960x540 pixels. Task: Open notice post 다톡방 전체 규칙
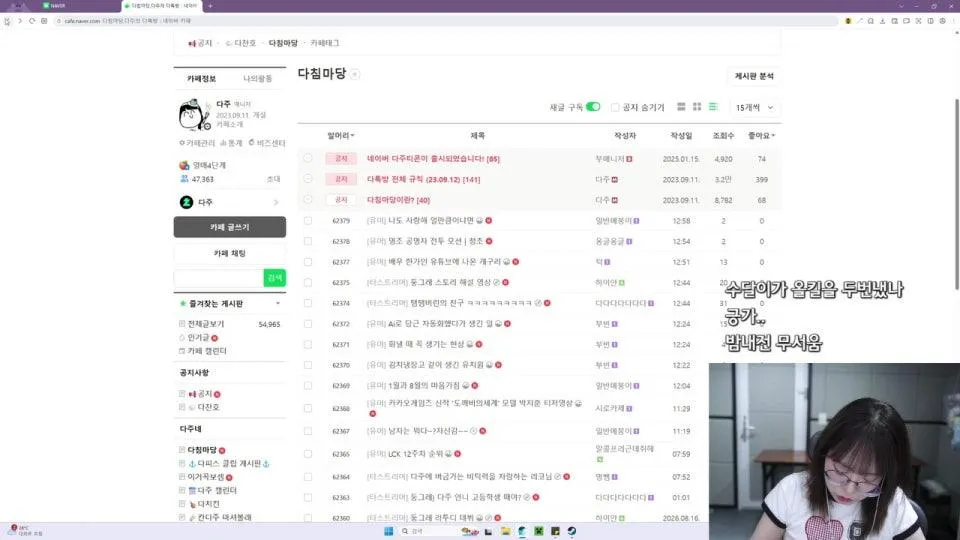[424, 179]
